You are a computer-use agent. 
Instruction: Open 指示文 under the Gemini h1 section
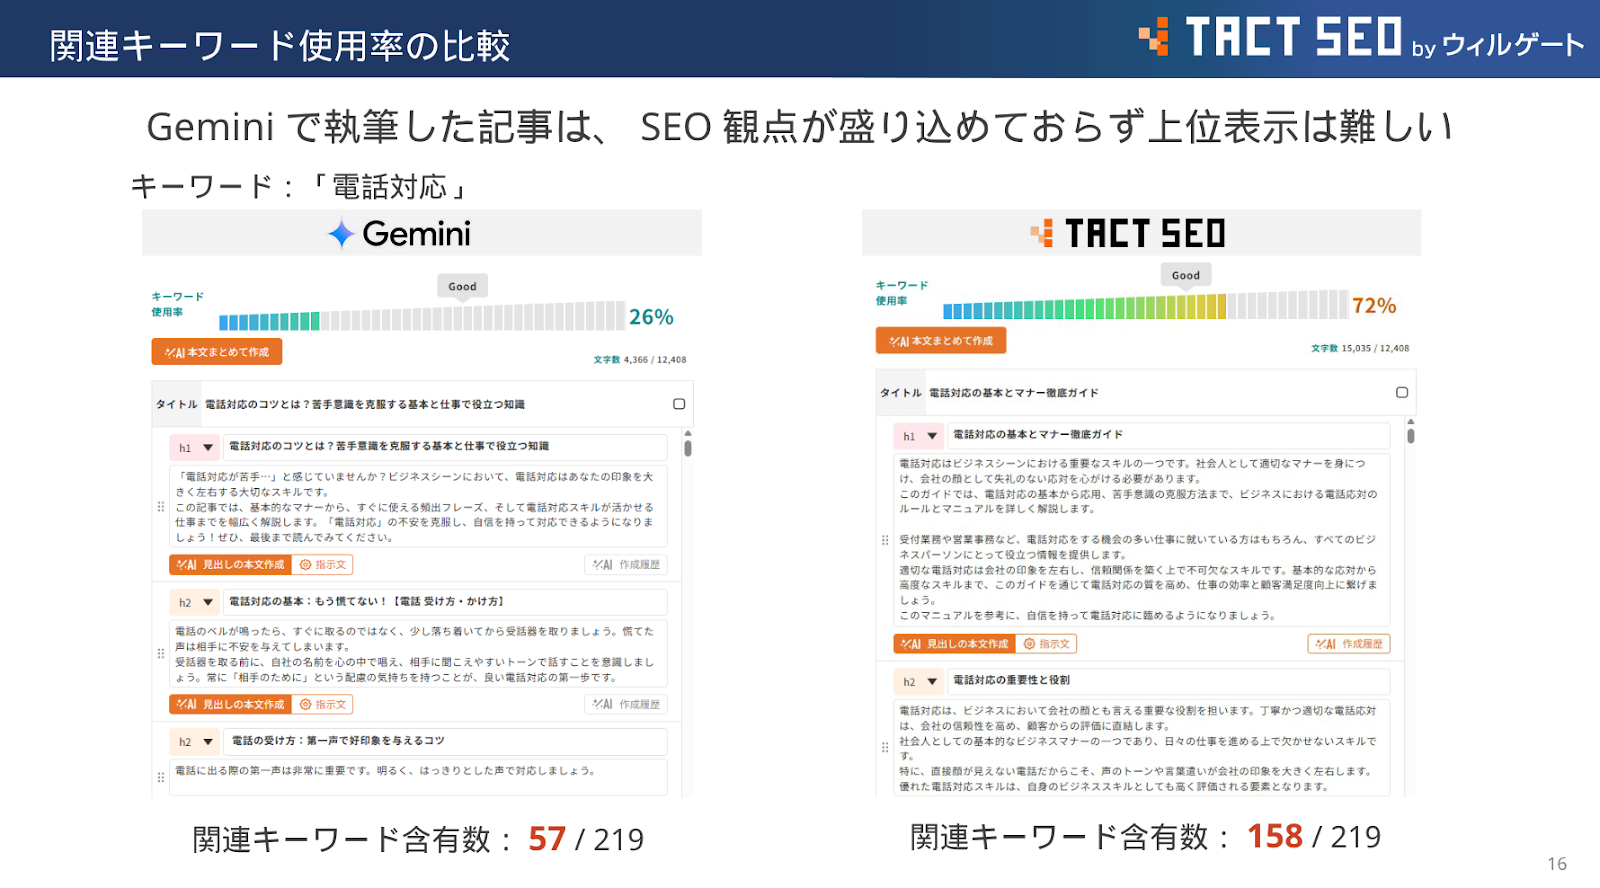click(x=323, y=565)
